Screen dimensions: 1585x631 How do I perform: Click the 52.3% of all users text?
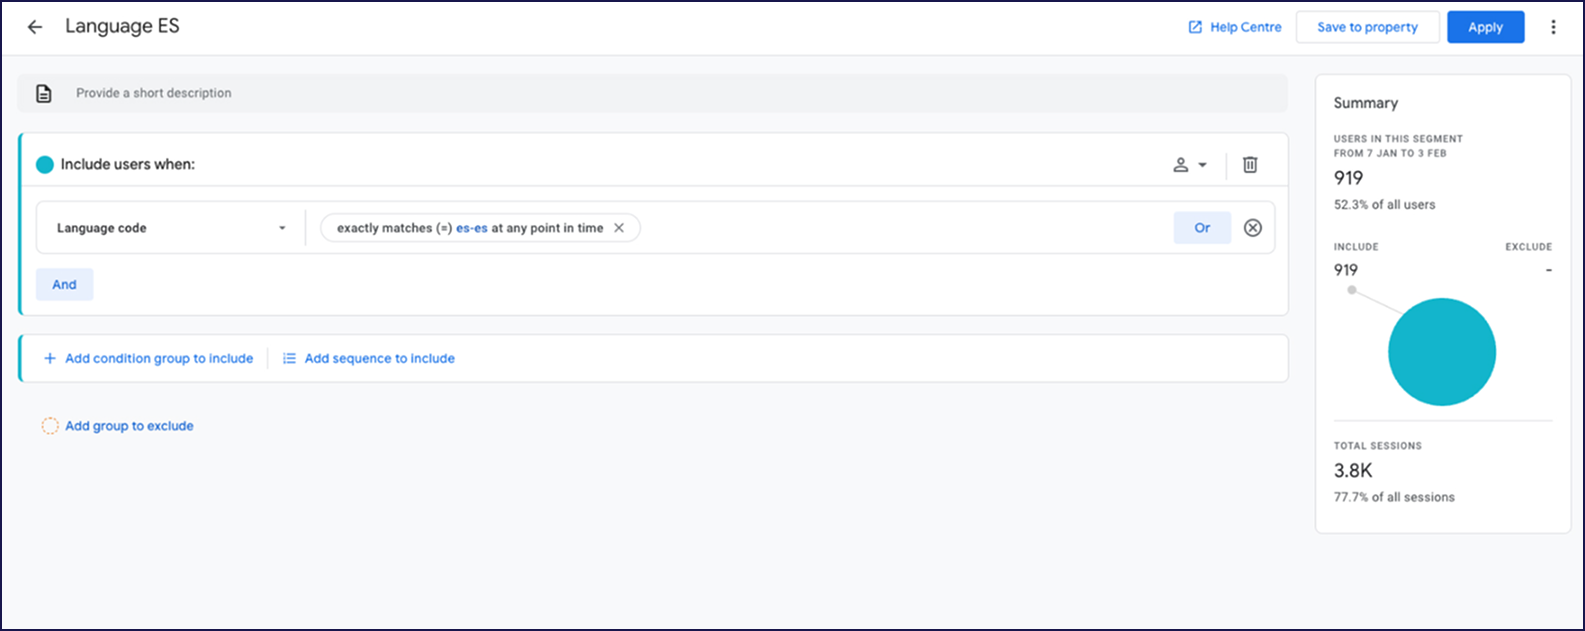[x=1384, y=204]
